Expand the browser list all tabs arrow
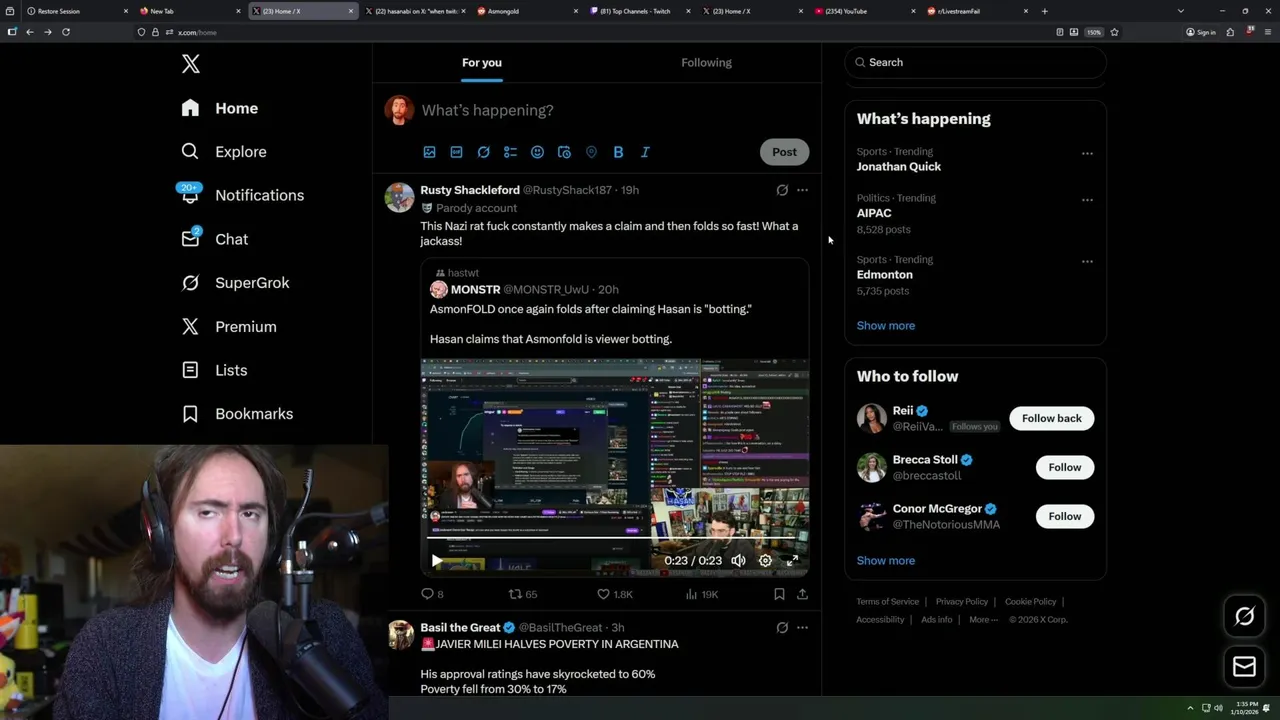This screenshot has width=1280, height=720. 1181,11
